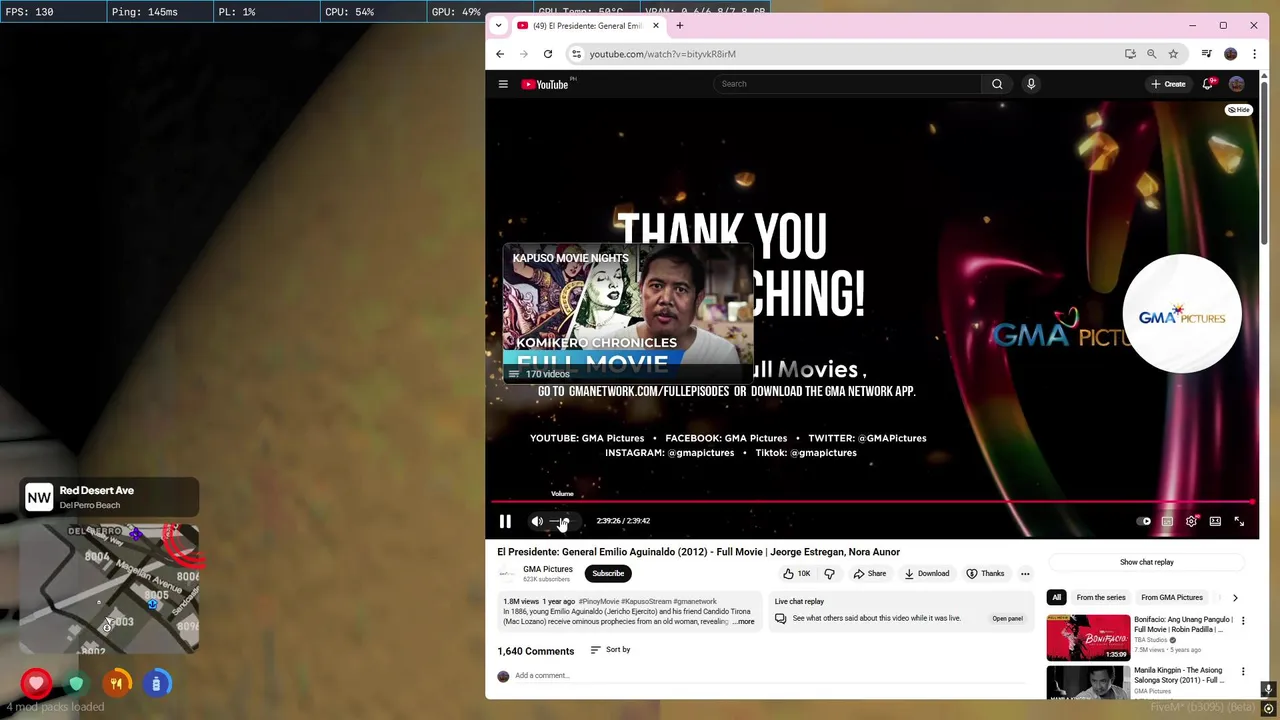Open YouTube account avatar menu

1237,84
